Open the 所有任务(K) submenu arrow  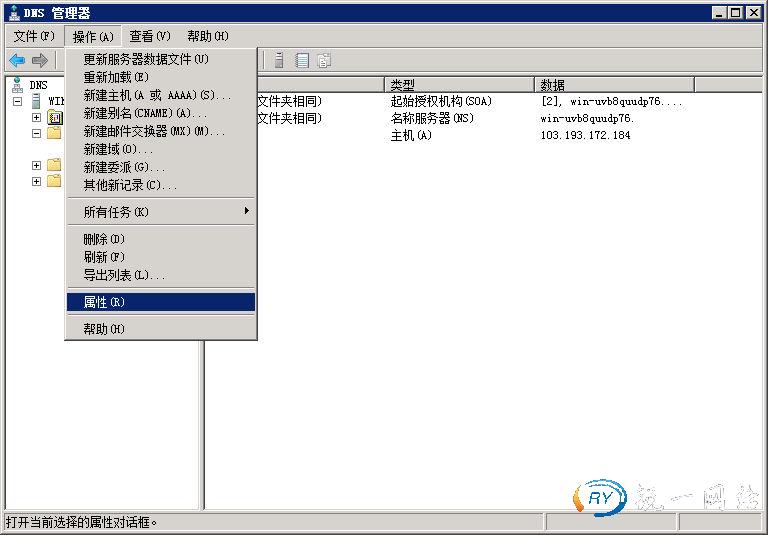coord(246,211)
